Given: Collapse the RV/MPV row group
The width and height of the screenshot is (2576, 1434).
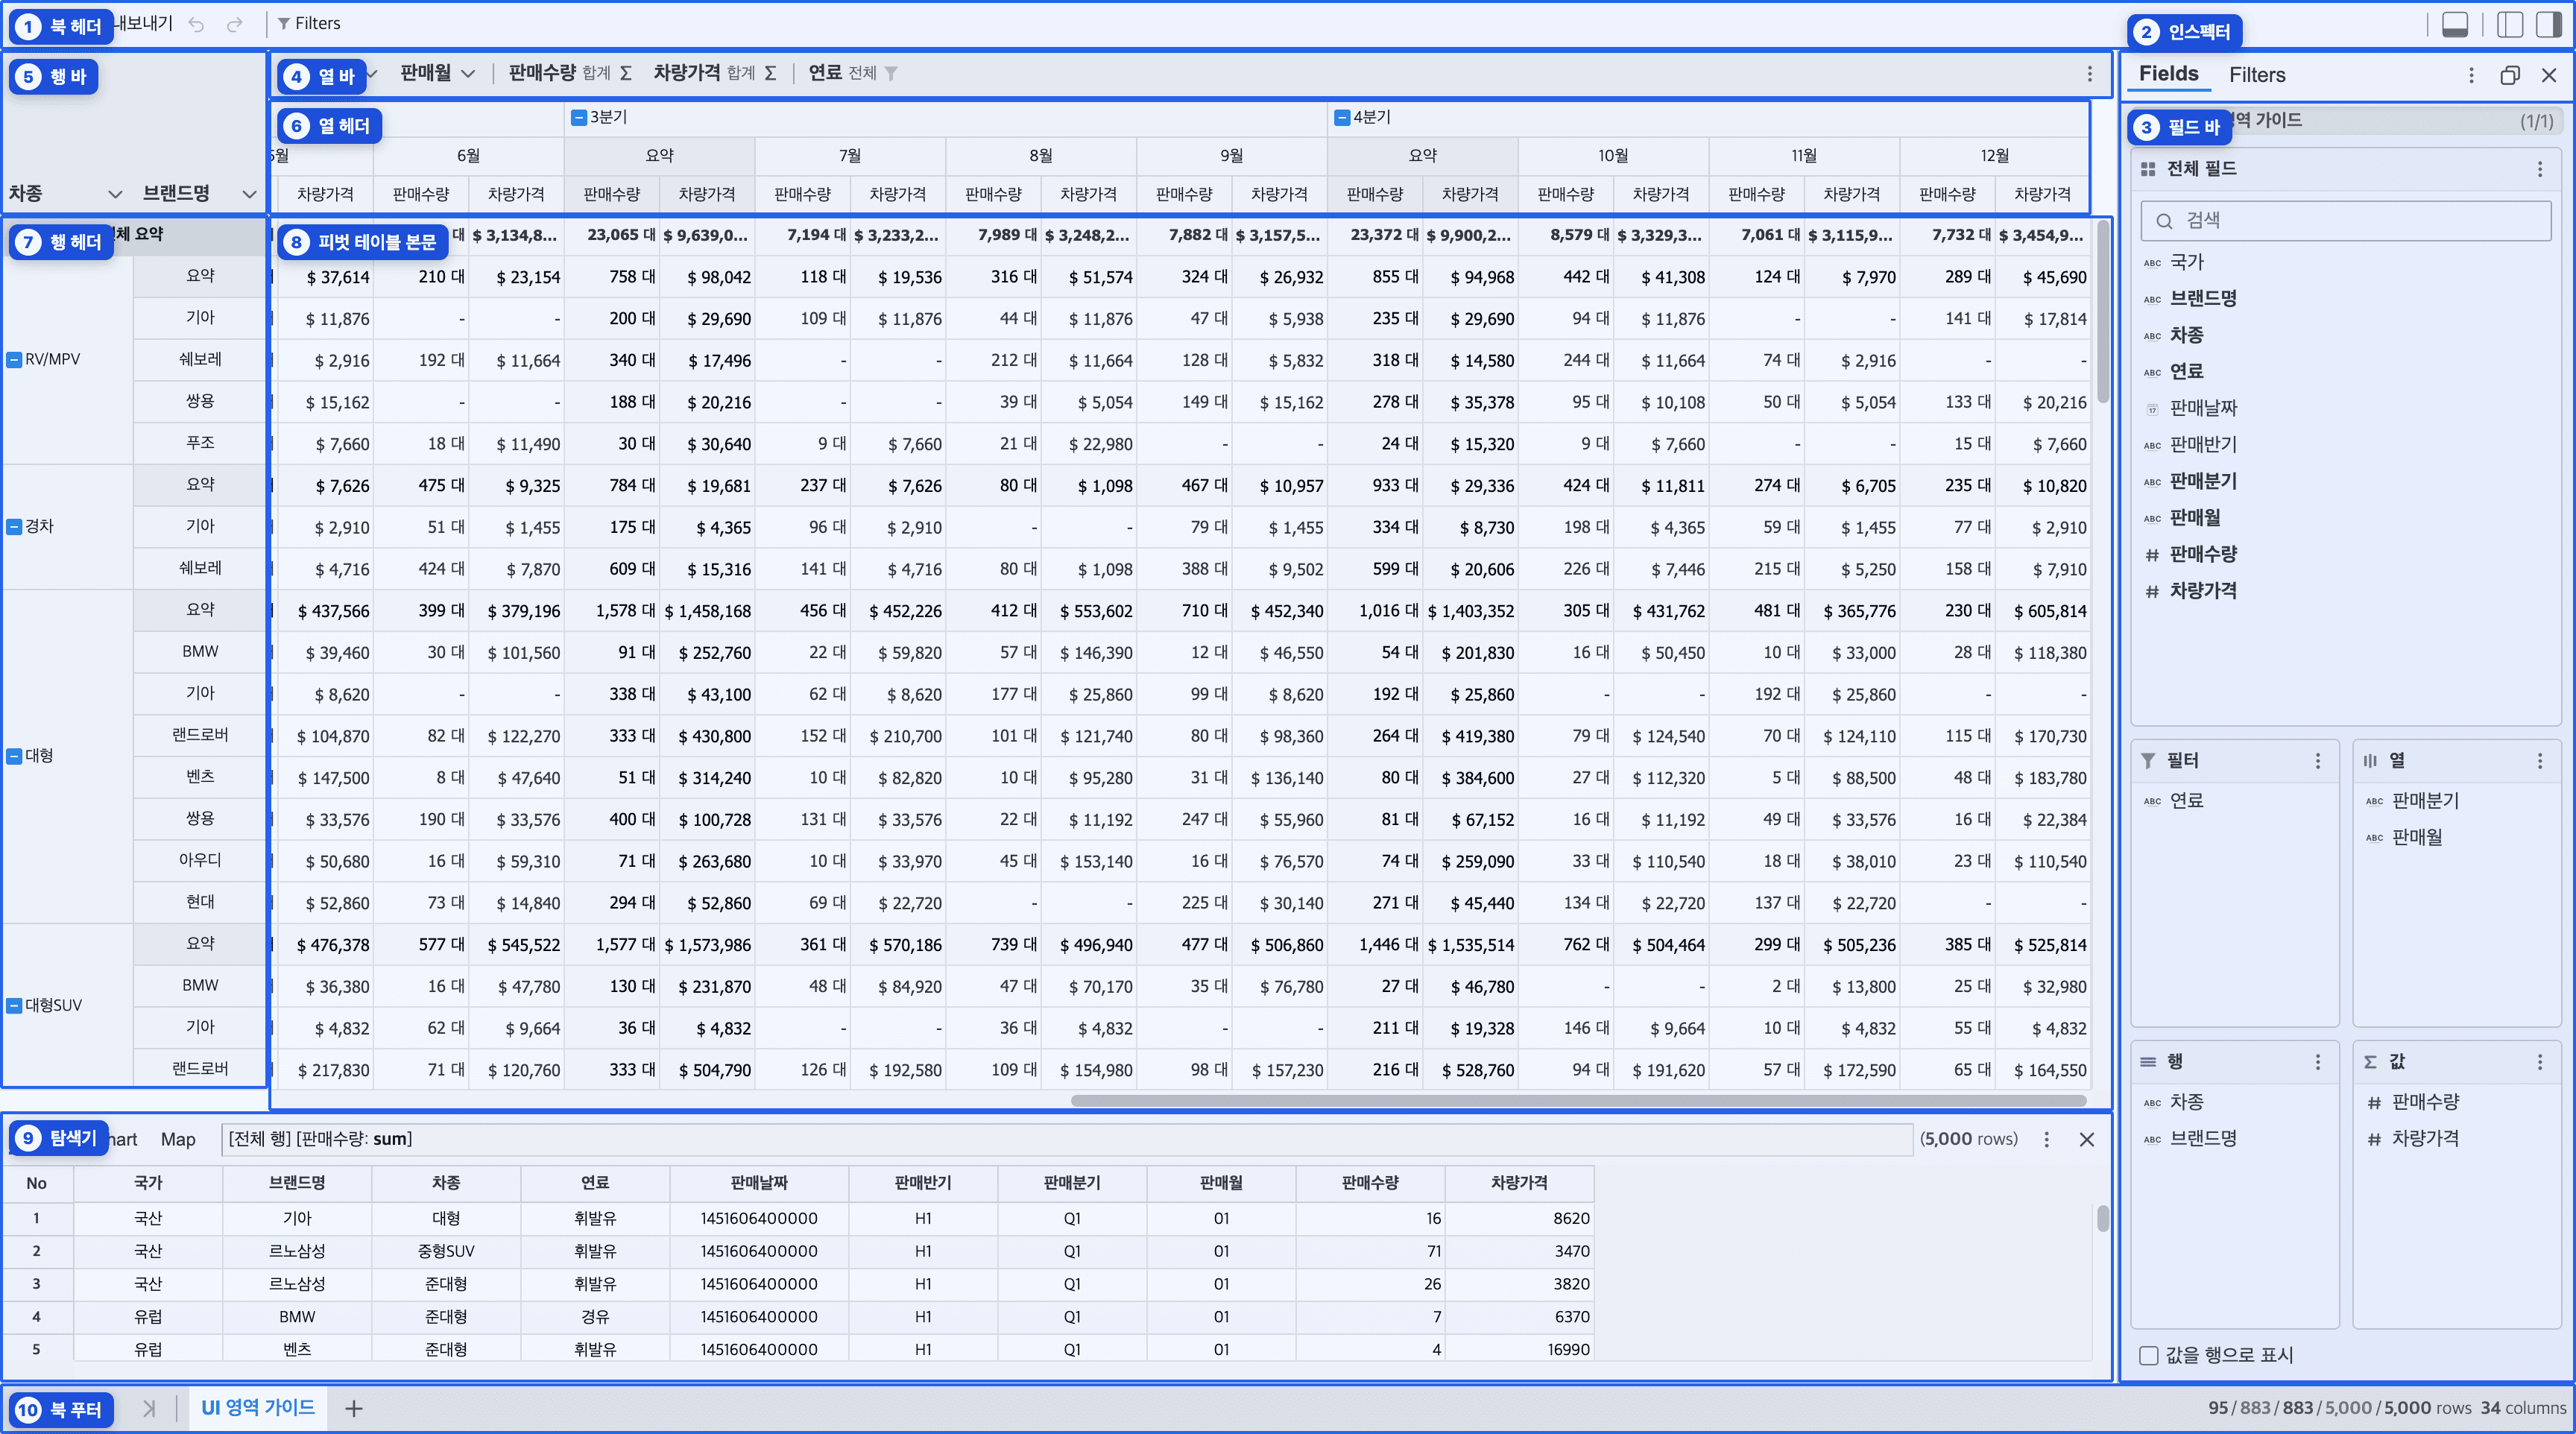Looking at the screenshot, I should pos(14,359).
